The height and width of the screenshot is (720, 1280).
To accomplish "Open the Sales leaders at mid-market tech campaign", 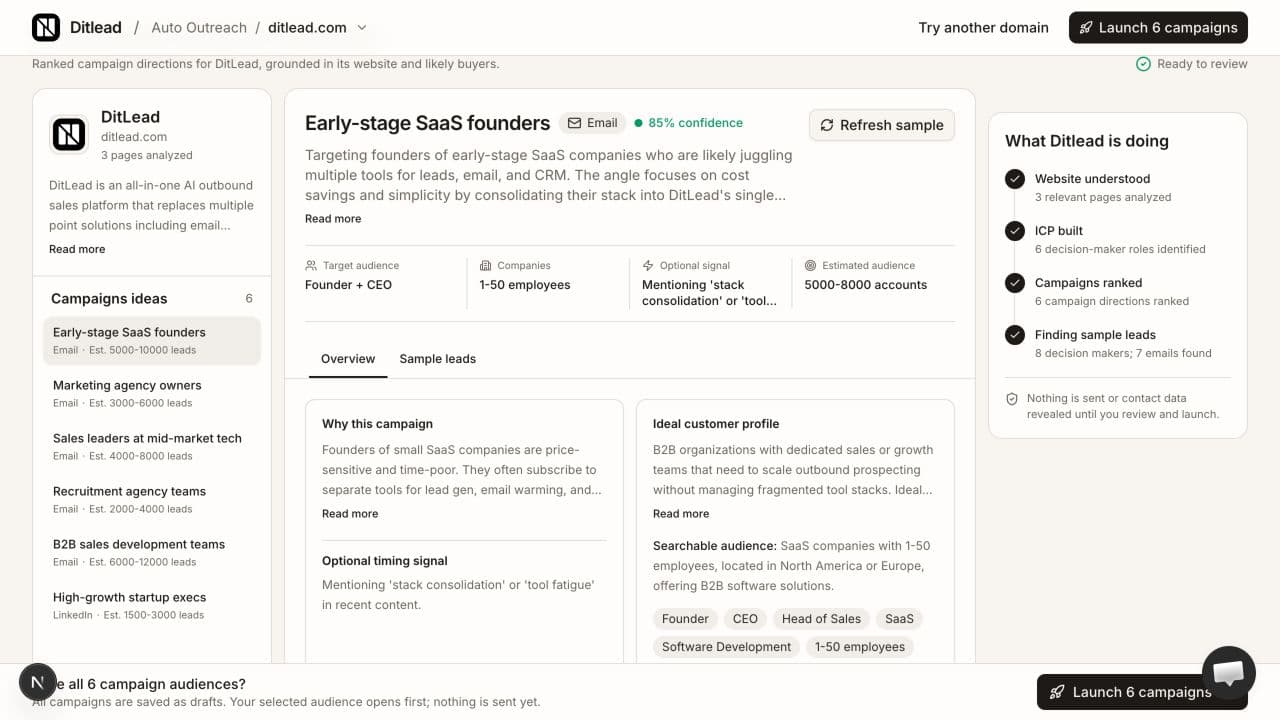I will pos(152,447).
